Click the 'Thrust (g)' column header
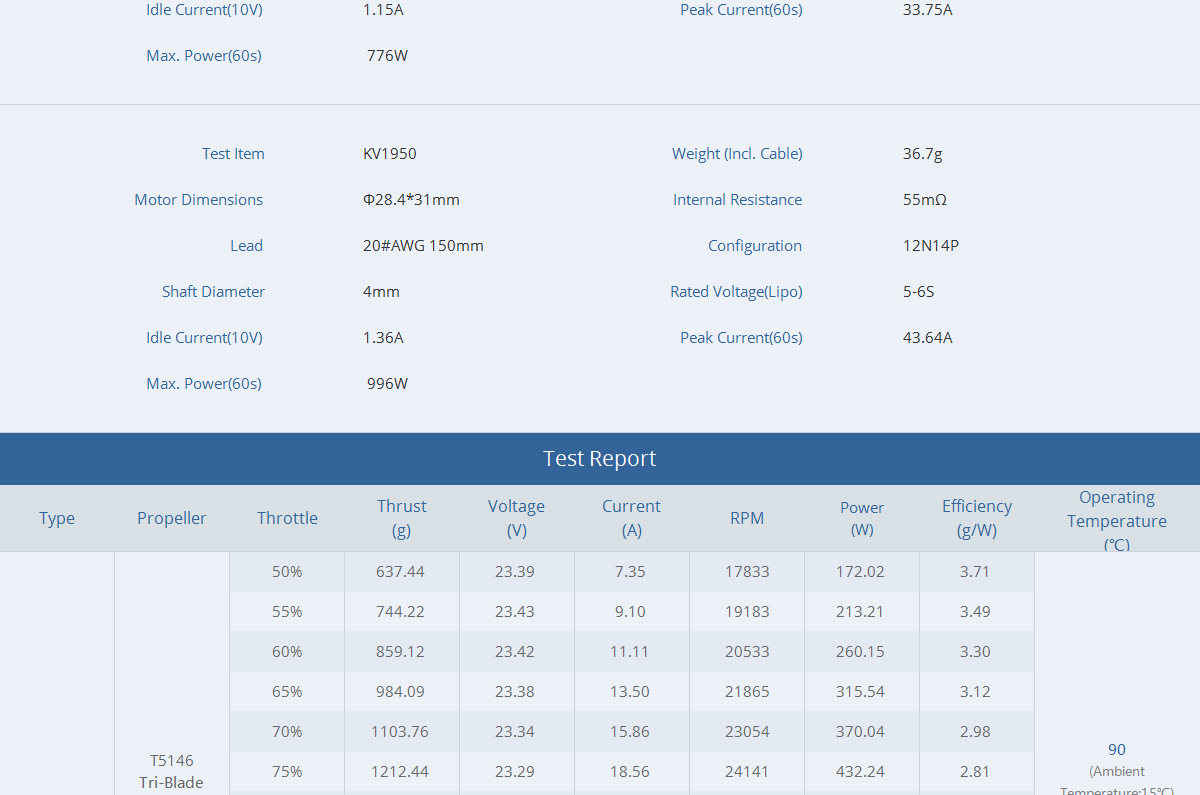This screenshot has width=1200, height=795. (x=402, y=518)
